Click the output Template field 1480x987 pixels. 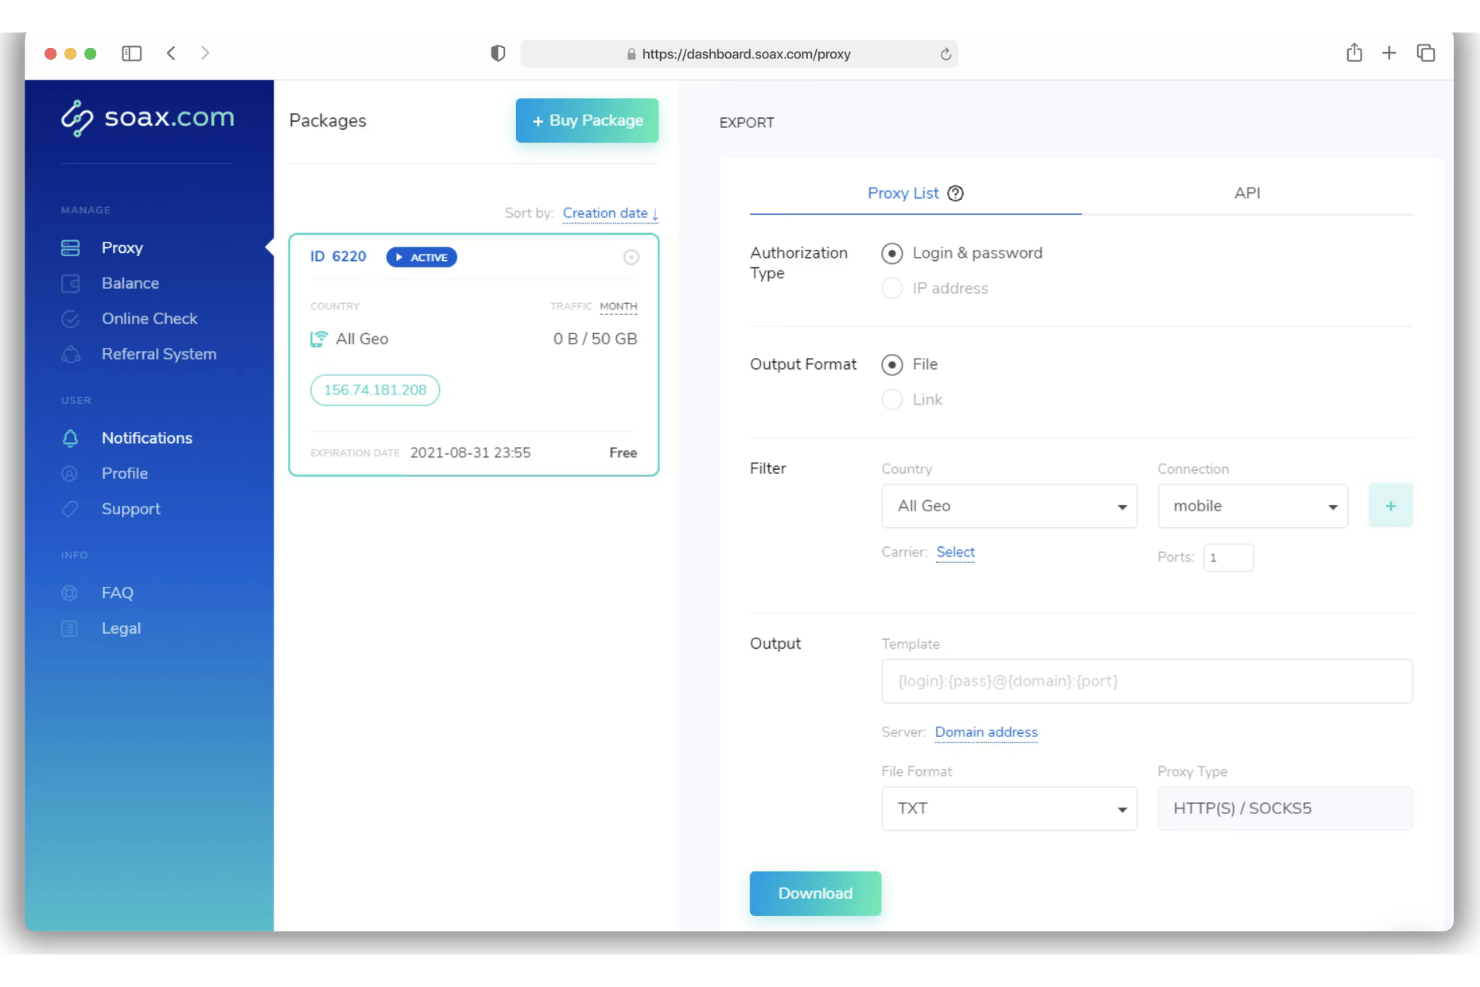(1147, 681)
